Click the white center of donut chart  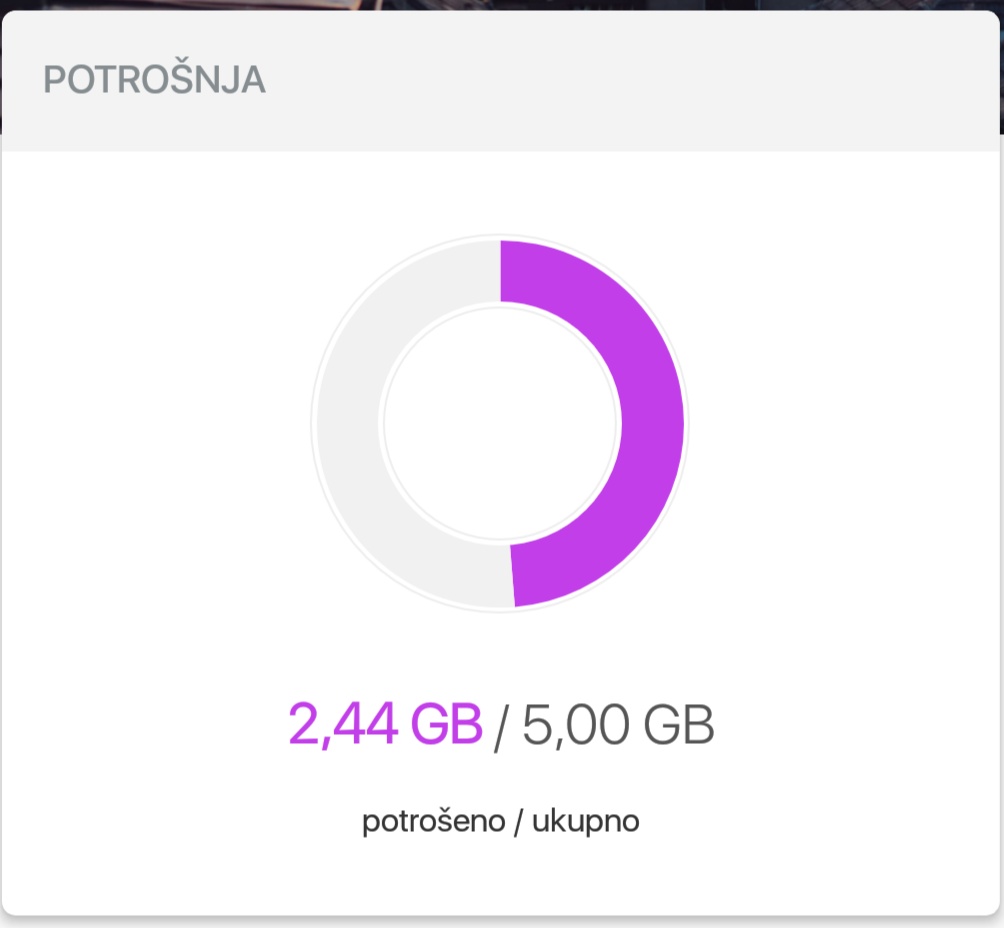point(500,423)
